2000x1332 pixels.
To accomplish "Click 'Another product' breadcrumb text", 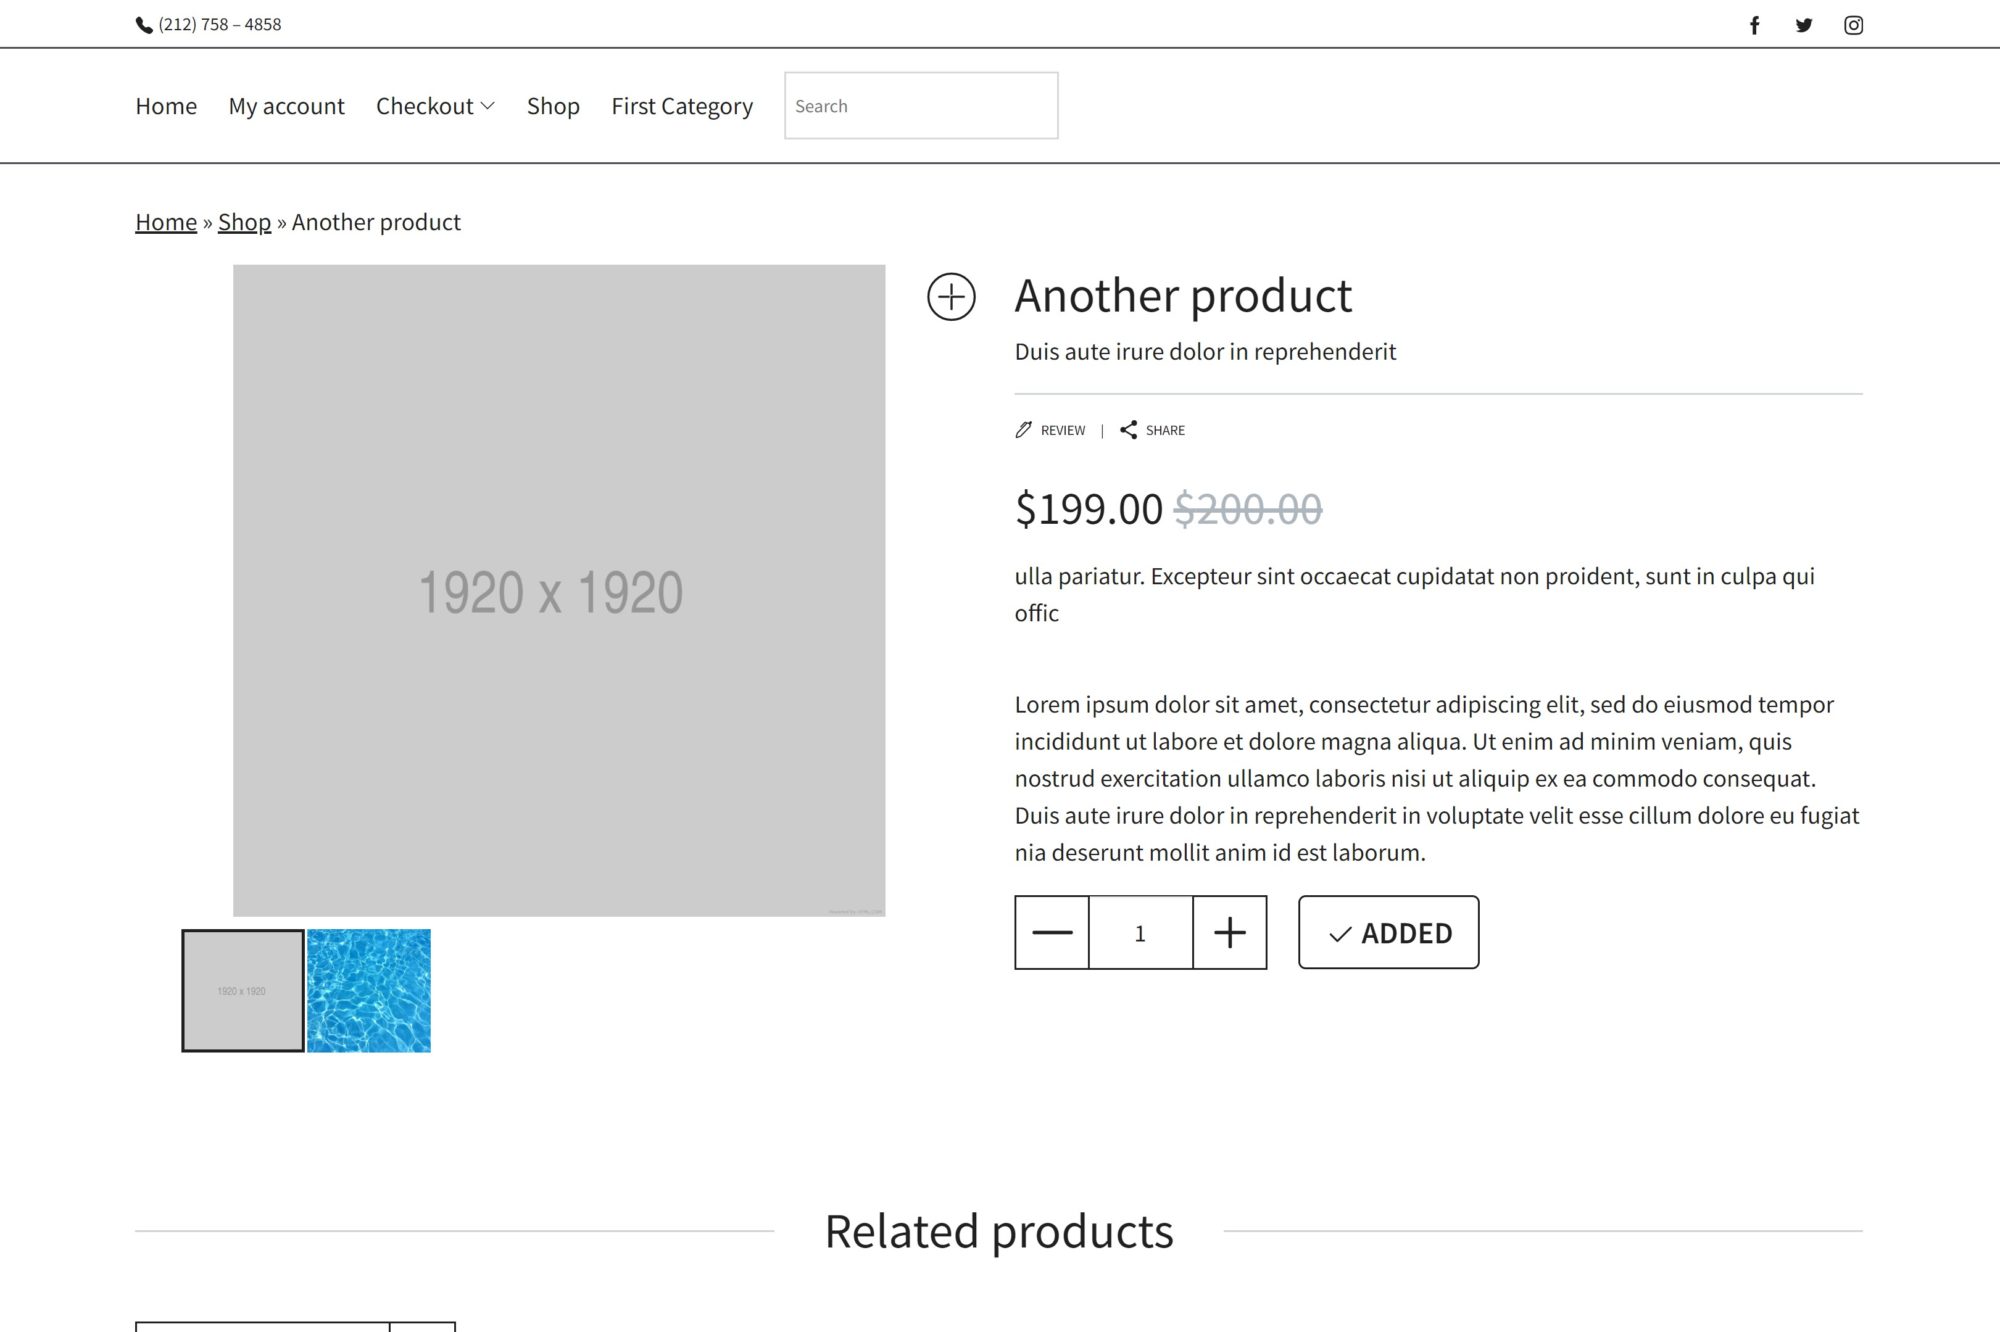I will pos(376,222).
